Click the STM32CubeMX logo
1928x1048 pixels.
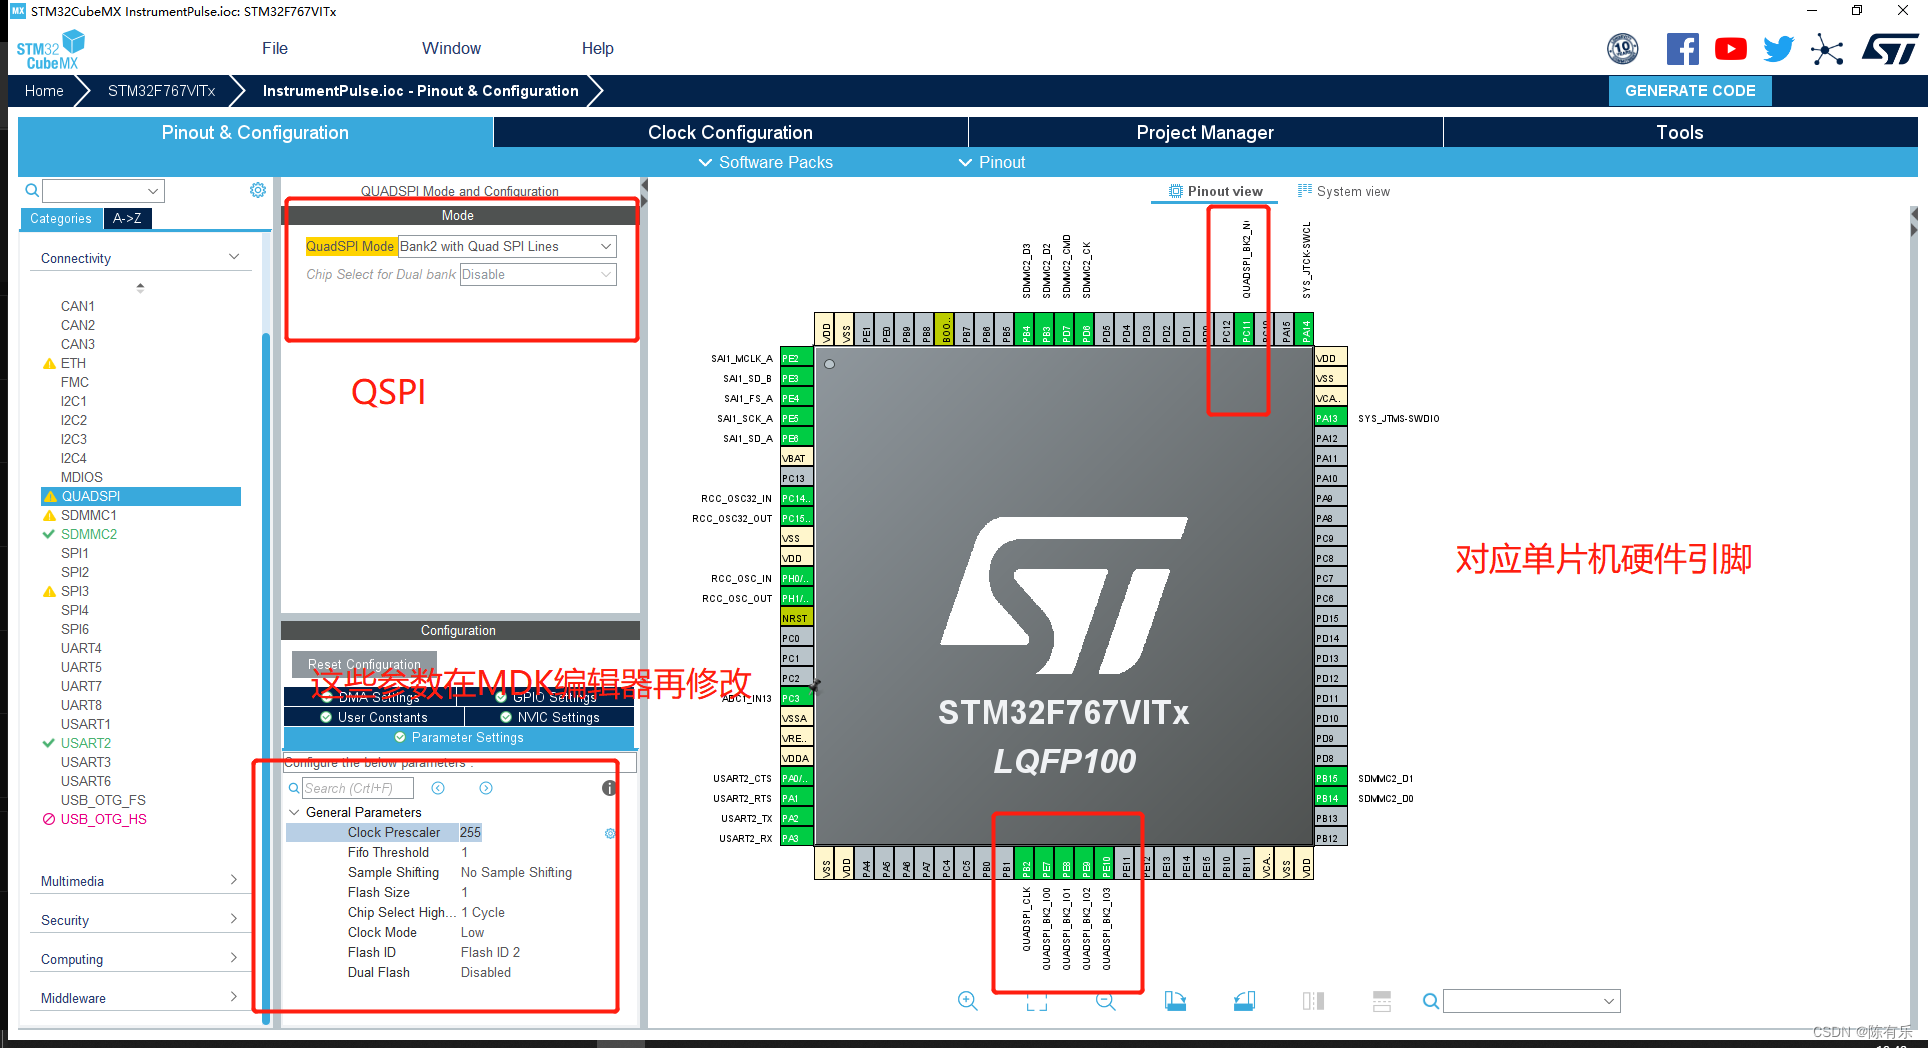[x=50, y=50]
